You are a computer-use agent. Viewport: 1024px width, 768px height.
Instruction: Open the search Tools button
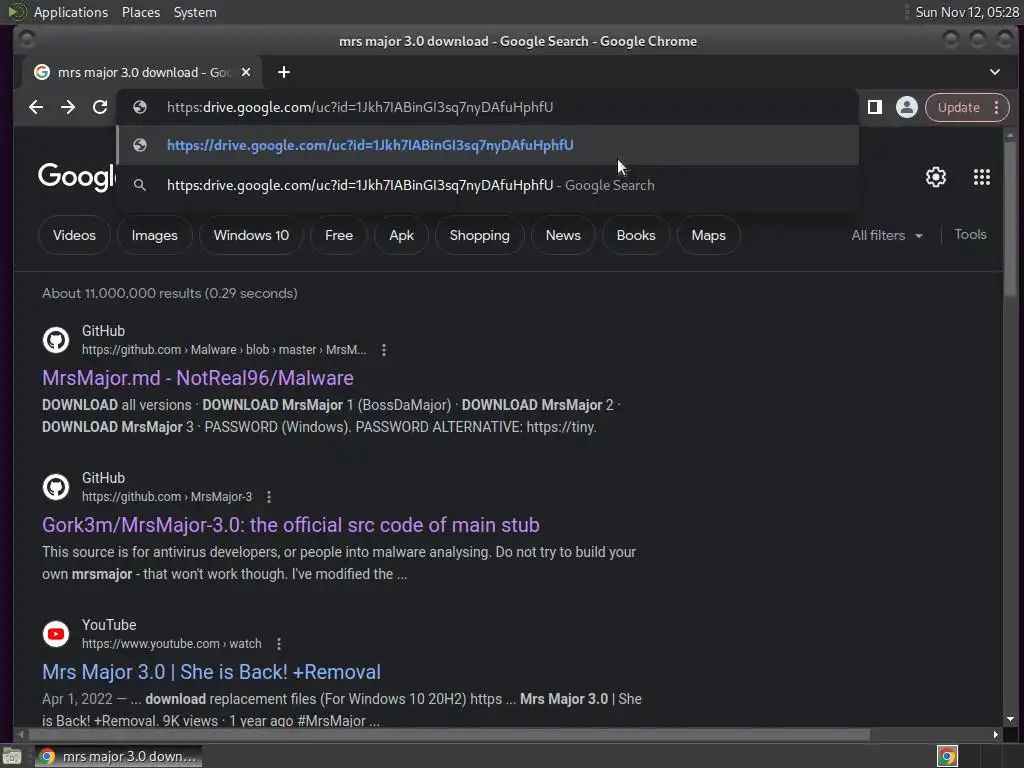pyautogui.click(x=970, y=234)
